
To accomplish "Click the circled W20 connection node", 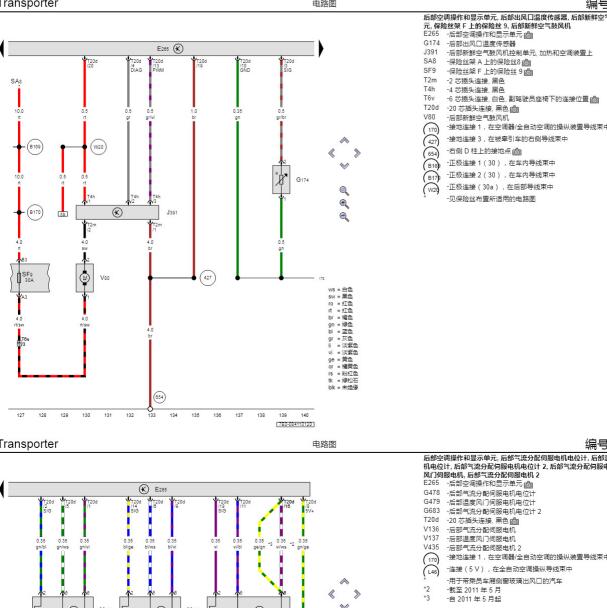I will coord(98,147).
